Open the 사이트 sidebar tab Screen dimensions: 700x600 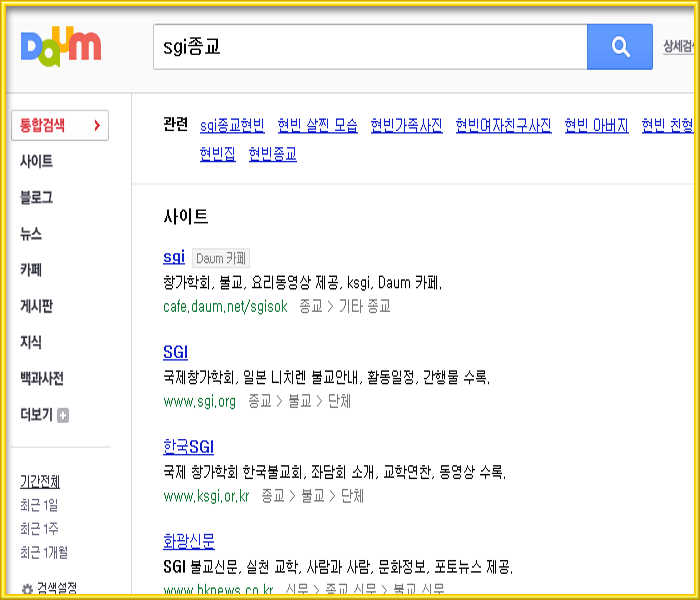click(37, 161)
